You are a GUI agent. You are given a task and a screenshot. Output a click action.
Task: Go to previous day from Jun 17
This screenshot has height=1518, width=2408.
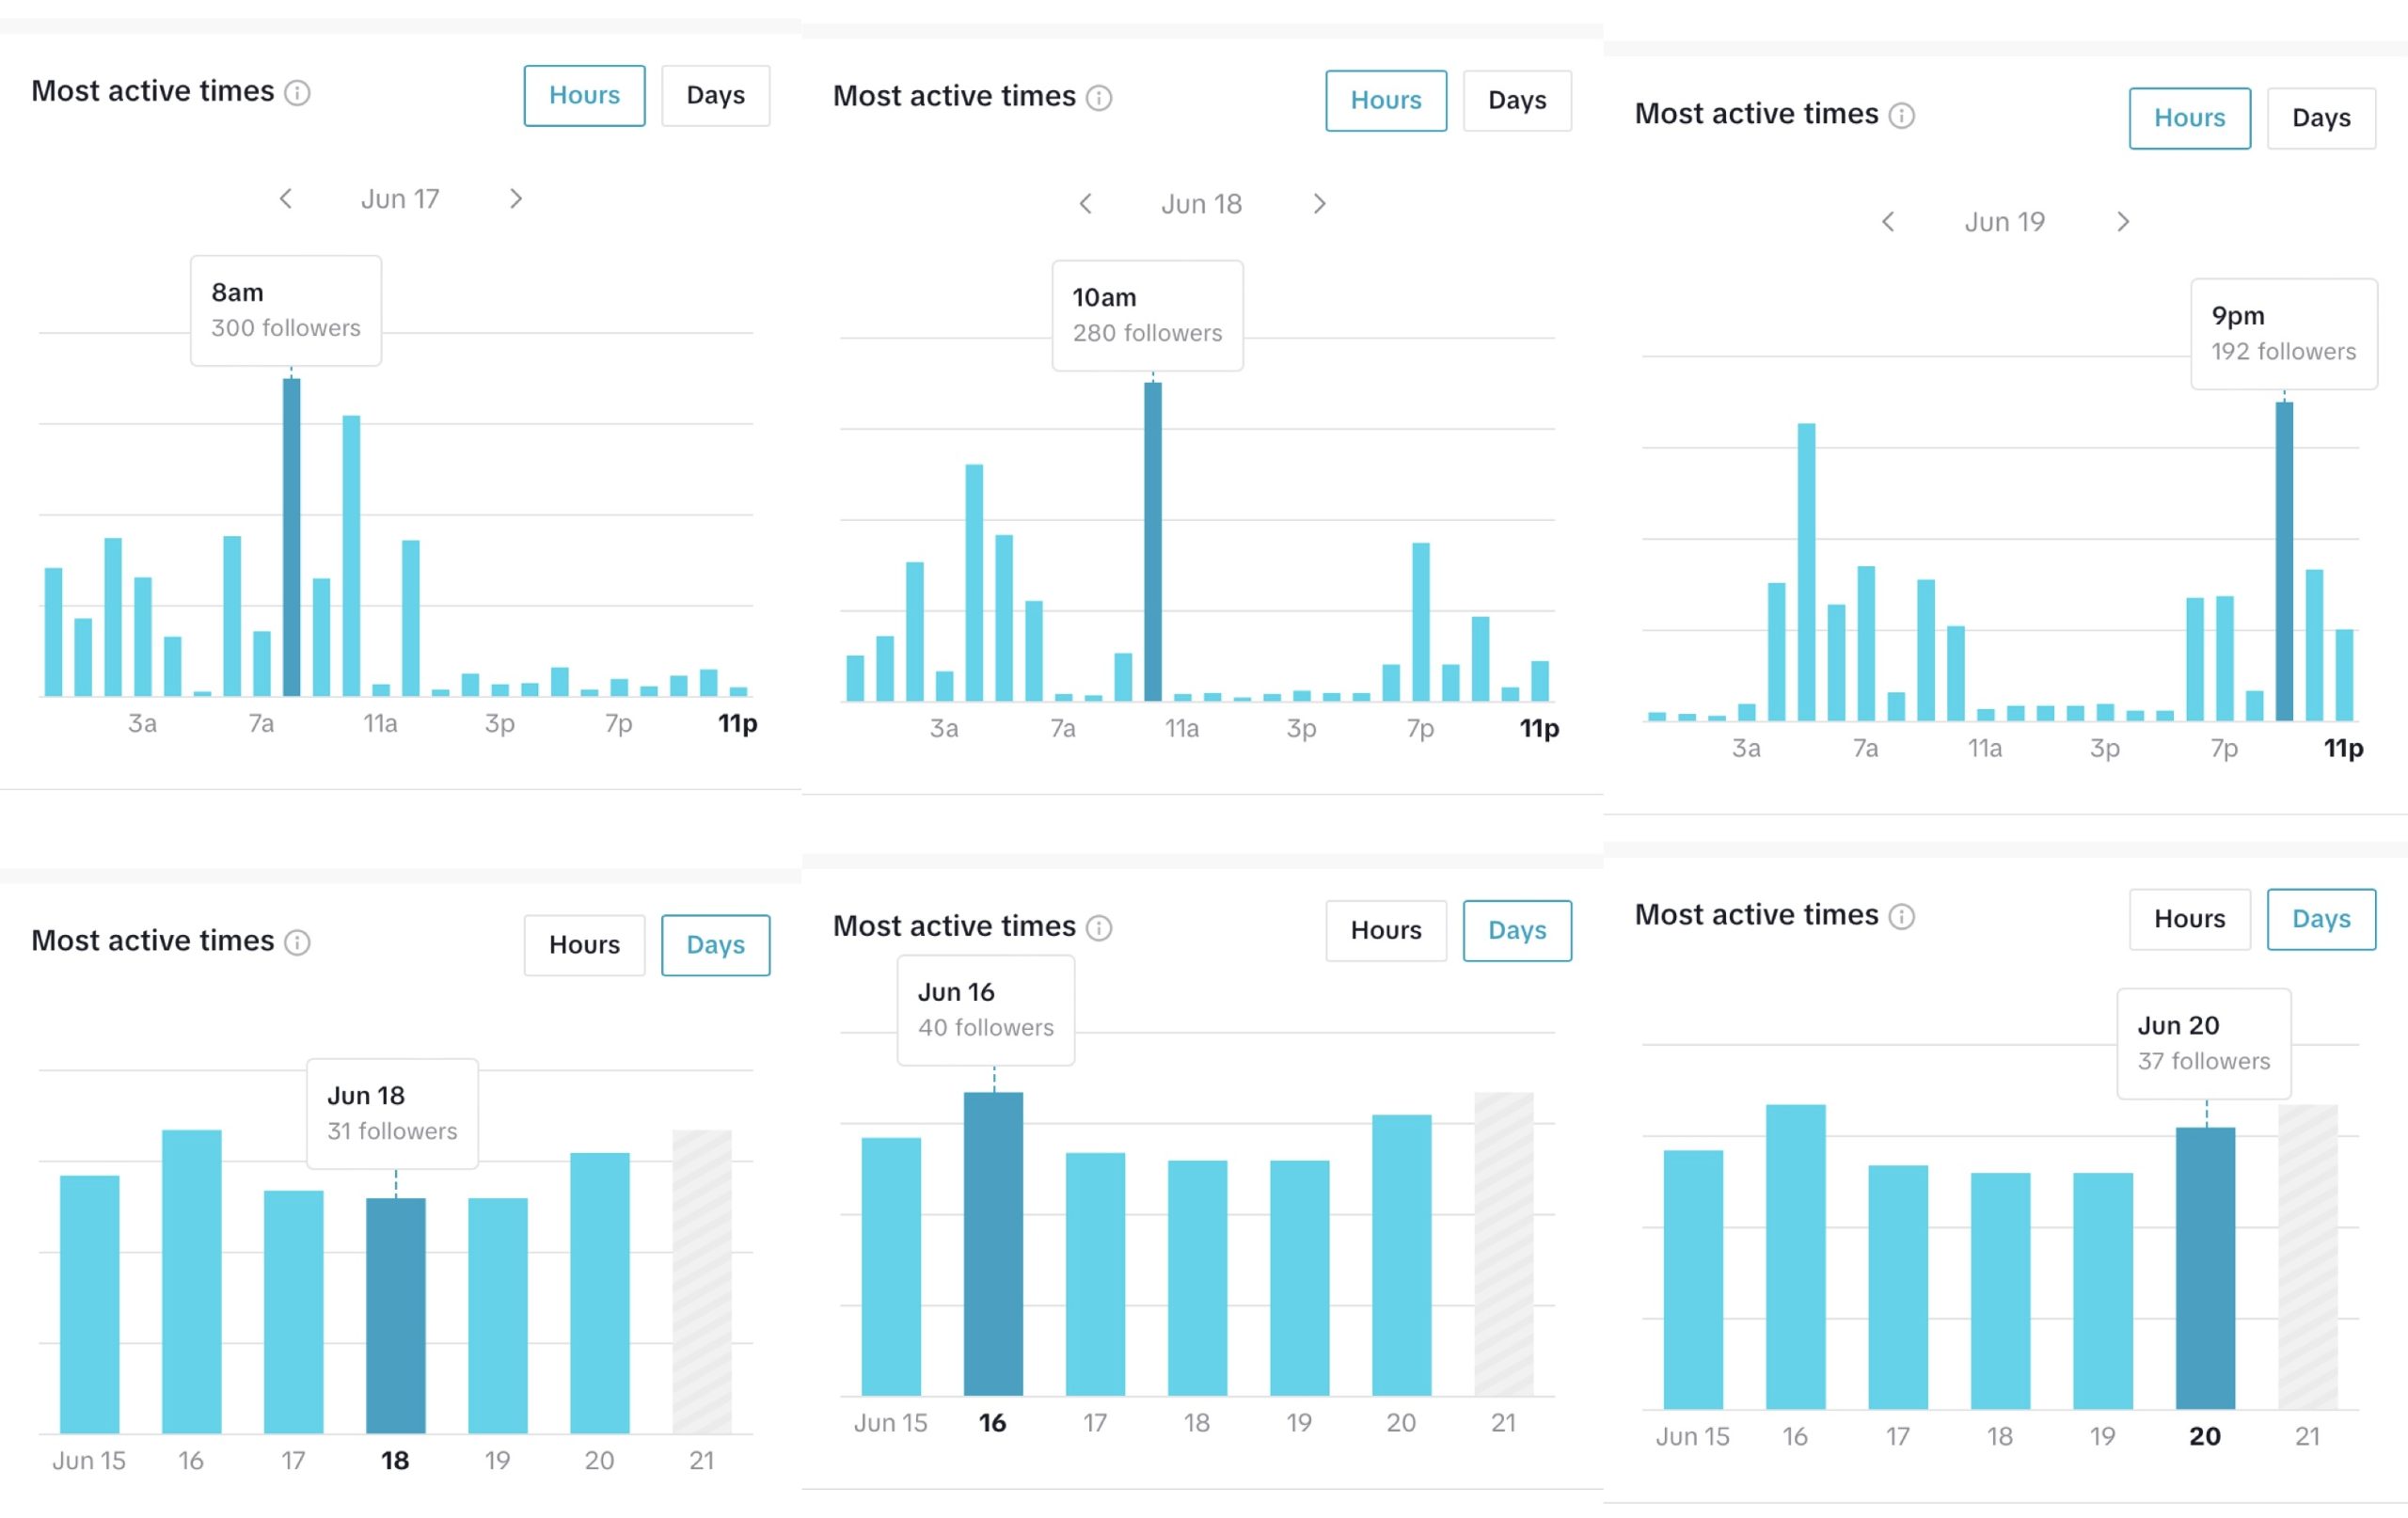click(x=286, y=199)
